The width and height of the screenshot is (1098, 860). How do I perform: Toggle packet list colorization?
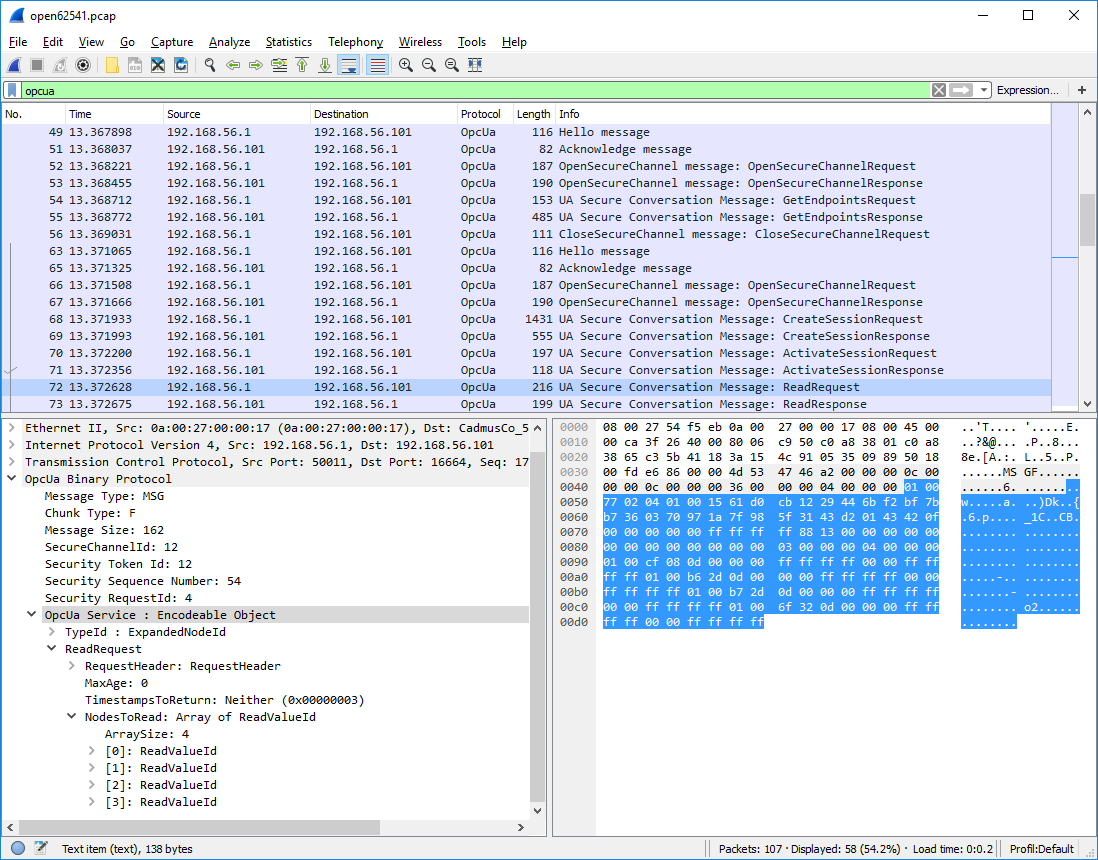[378, 64]
